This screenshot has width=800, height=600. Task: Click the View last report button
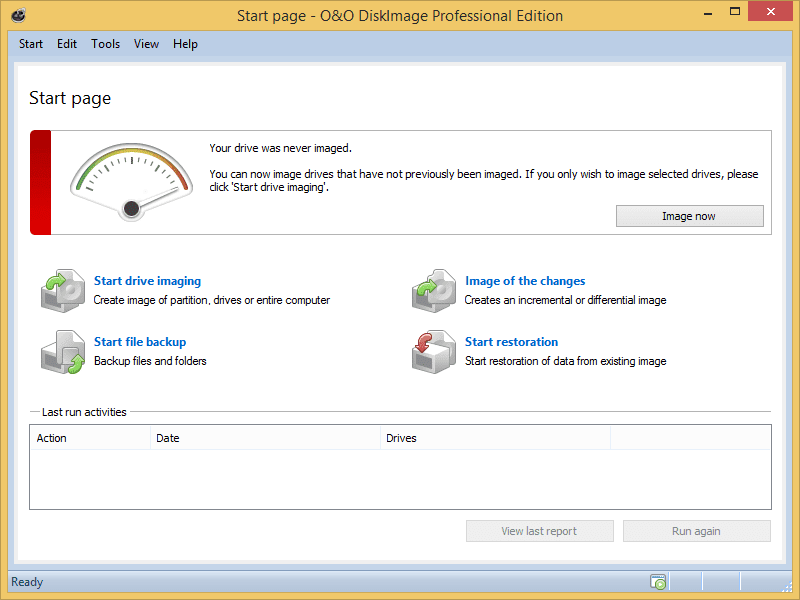(x=539, y=531)
